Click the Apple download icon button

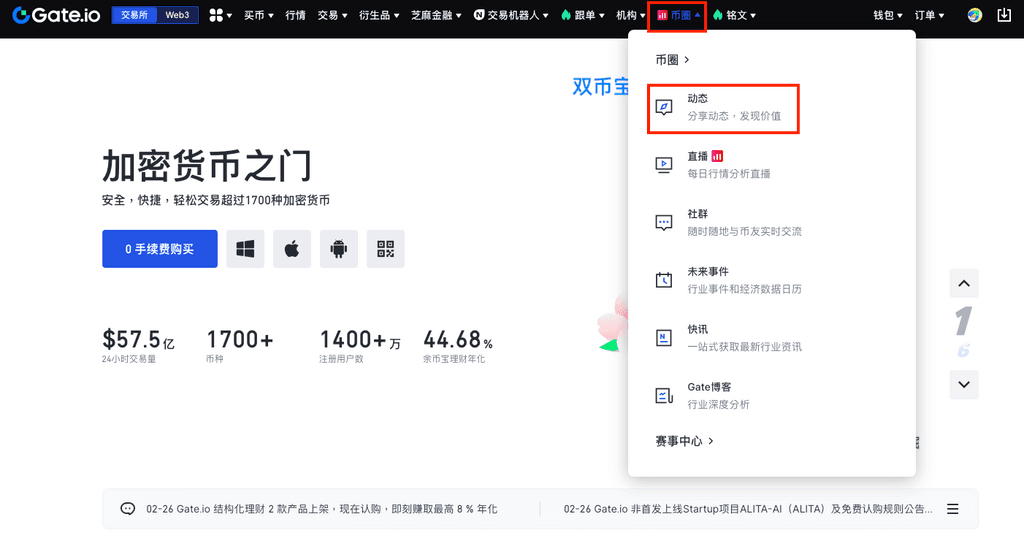point(292,249)
